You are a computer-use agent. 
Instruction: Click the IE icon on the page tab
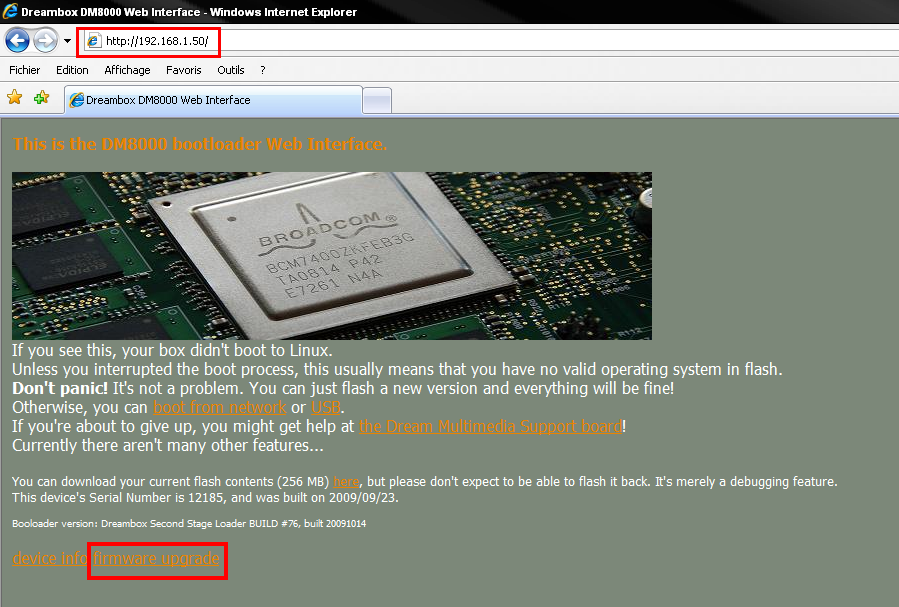[x=76, y=100]
